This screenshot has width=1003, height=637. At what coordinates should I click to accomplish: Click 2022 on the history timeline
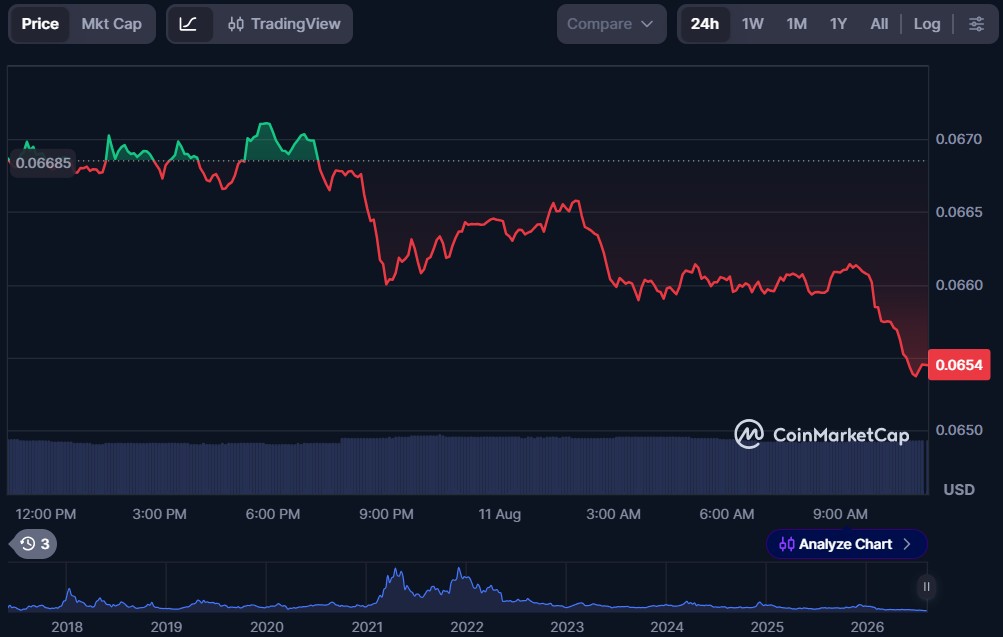pyautogui.click(x=467, y=627)
